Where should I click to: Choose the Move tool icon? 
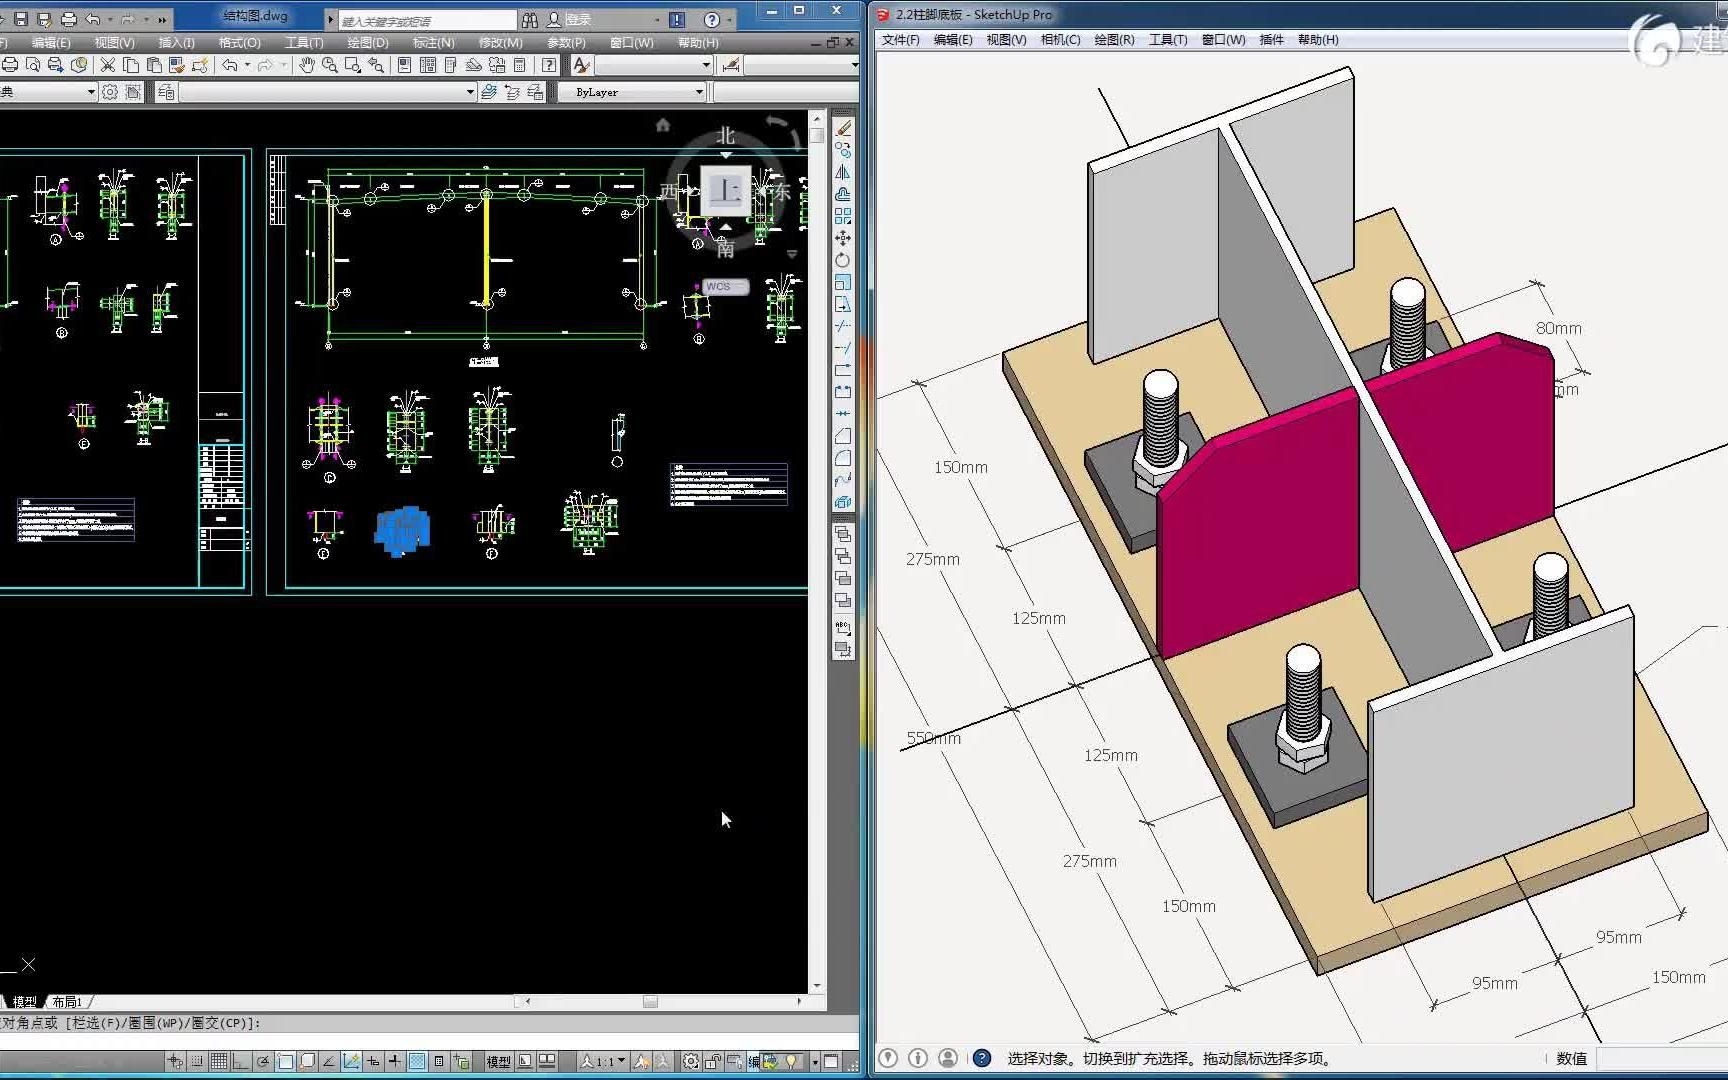[843, 238]
